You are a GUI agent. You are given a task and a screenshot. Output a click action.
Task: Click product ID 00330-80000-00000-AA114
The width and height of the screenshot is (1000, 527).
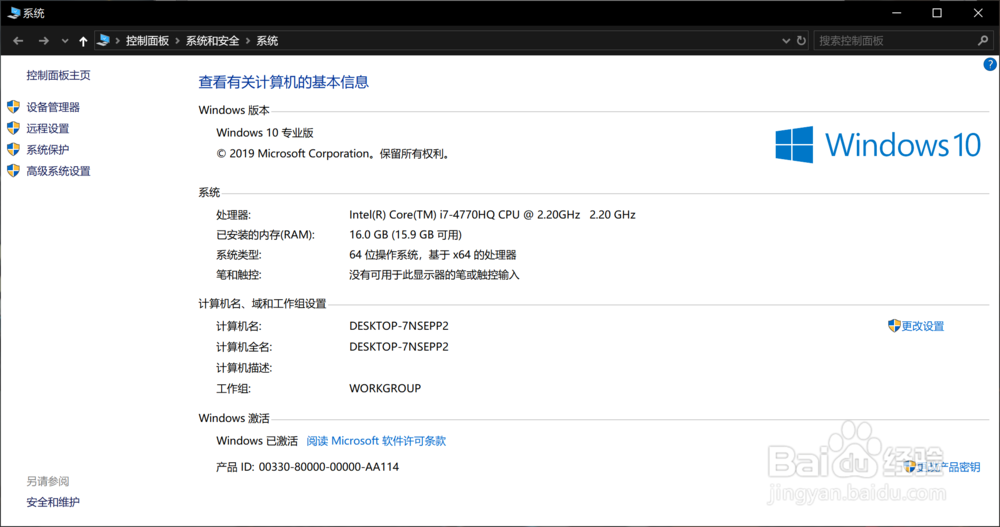pyautogui.click(x=328, y=467)
